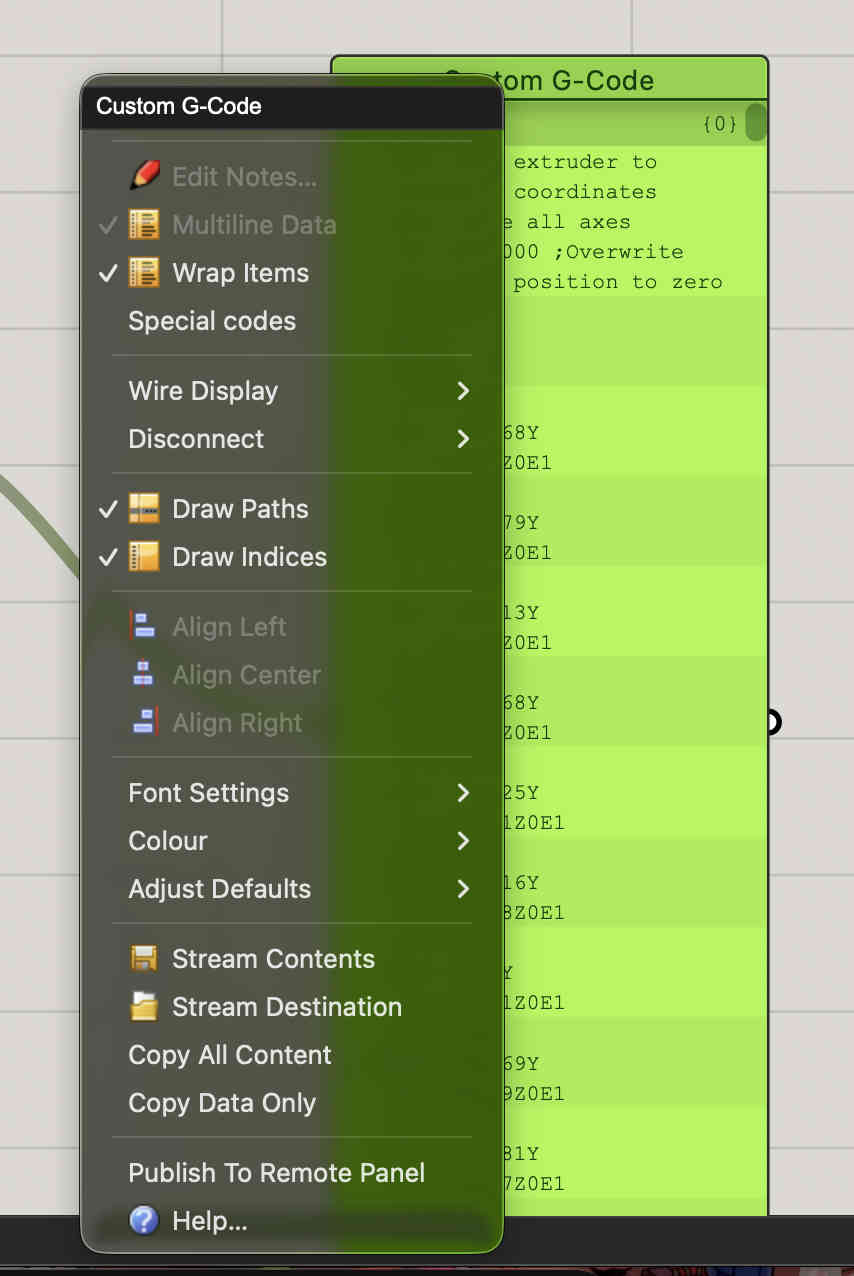Disable the Draw Indices checkmark
The width and height of the screenshot is (854, 1276).
pos(108,557)
